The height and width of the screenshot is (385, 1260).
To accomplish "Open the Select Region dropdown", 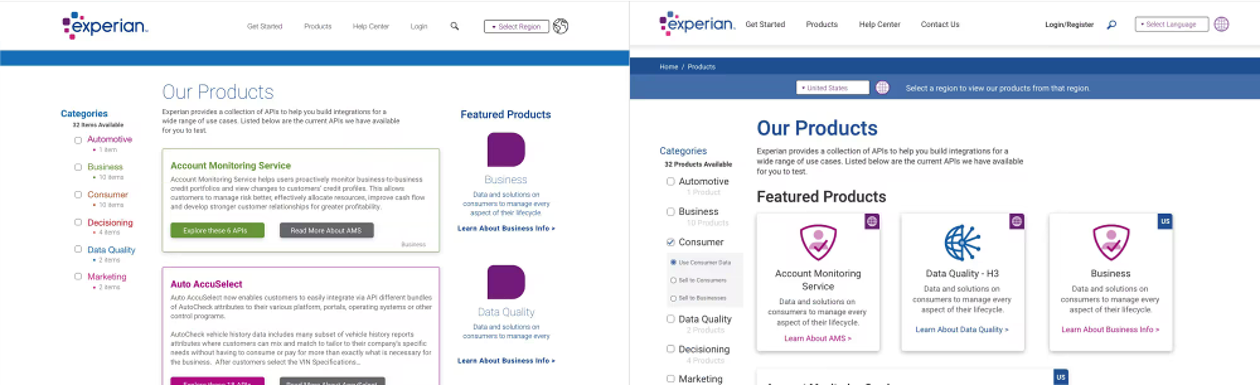I will (516, 27).
